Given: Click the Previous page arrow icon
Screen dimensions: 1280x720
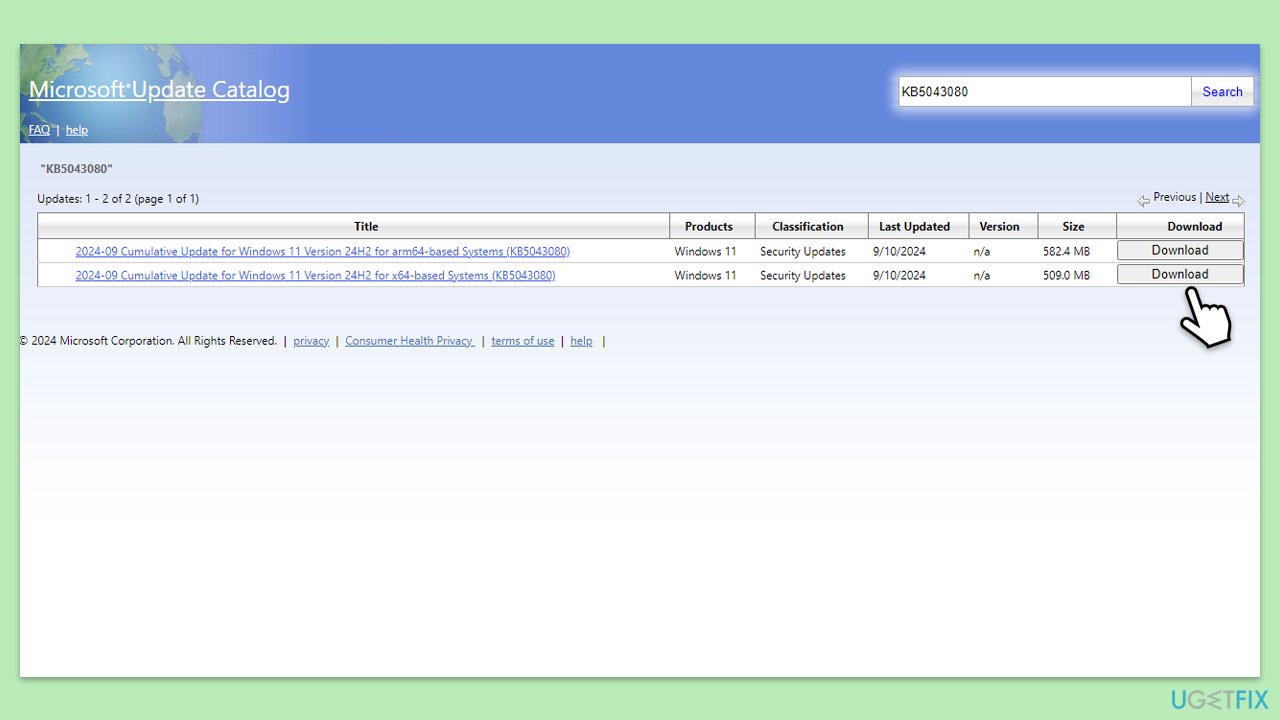Looking at the screenshot, I should [1143, 200].
